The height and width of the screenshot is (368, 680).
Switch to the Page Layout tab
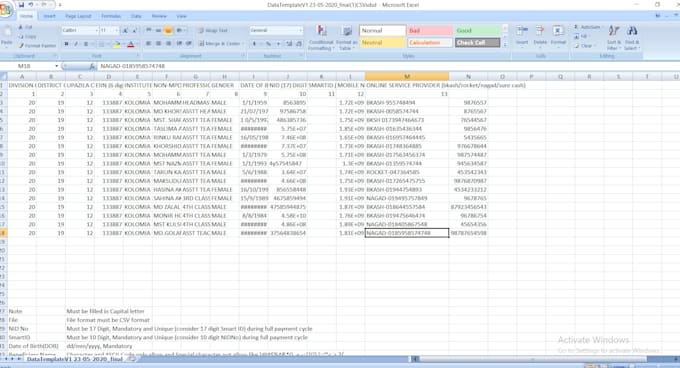pos(78,16)
